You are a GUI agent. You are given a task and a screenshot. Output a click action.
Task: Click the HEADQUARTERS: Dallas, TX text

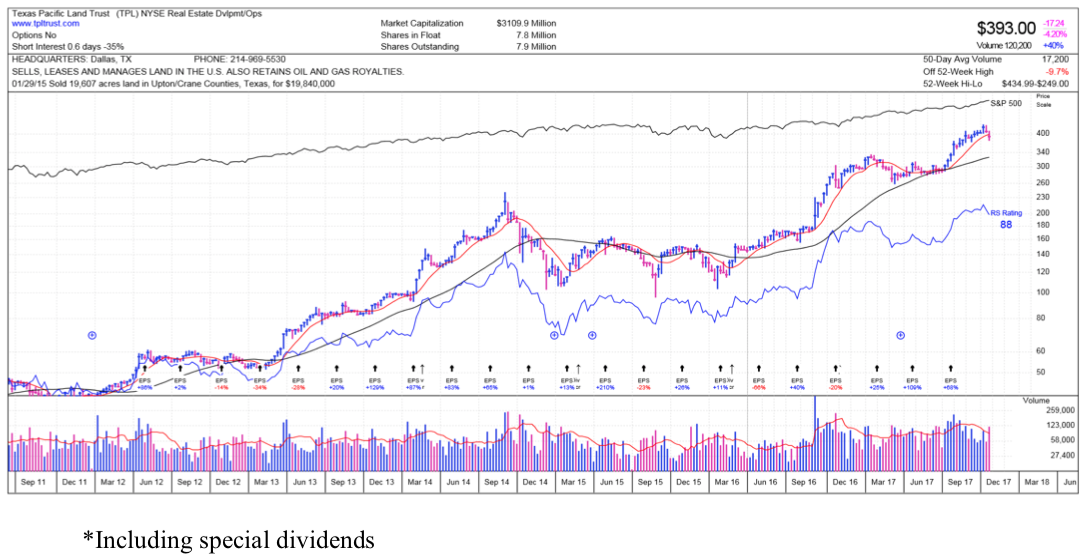click(71, 60)
